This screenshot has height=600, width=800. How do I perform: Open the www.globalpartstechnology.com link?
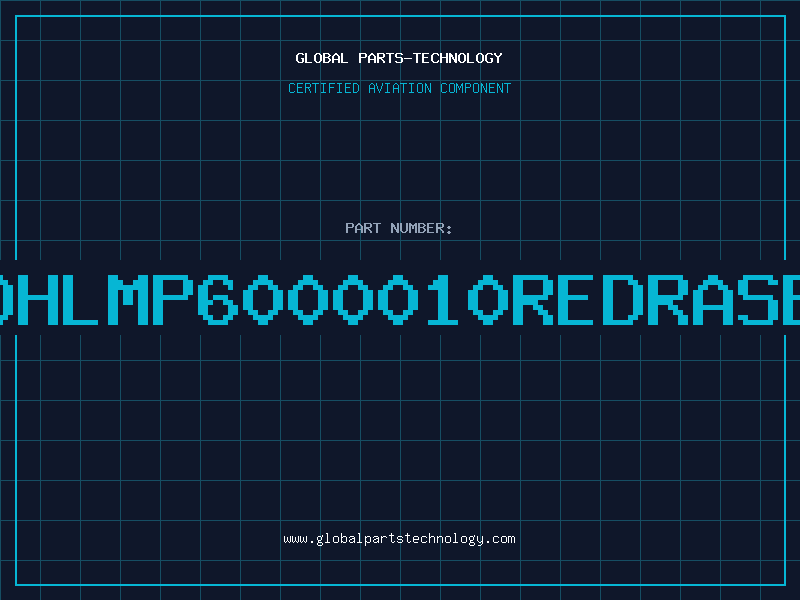[399, 539]
